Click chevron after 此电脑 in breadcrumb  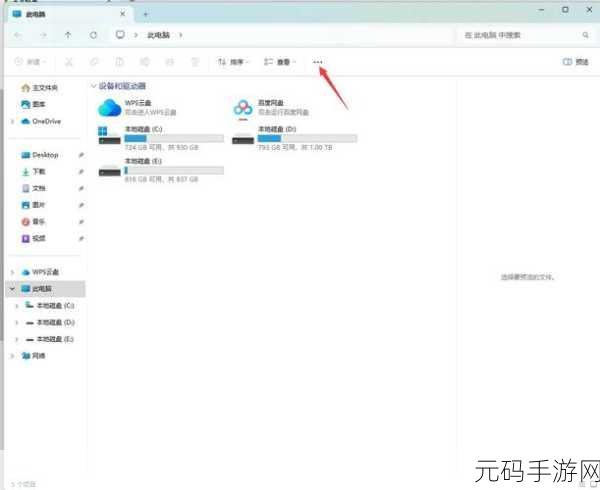pos(181,35)
